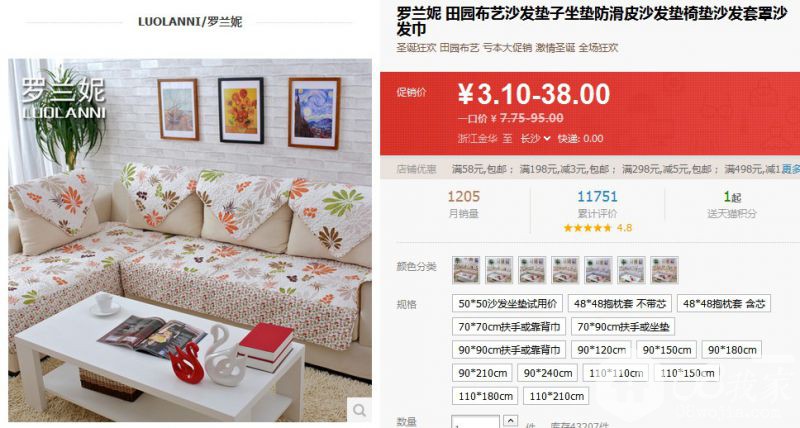Screen dimensions: 800x428
Task: Select 50*50沙发坐垫试用价 size option
Action: (x=507, y=304)
